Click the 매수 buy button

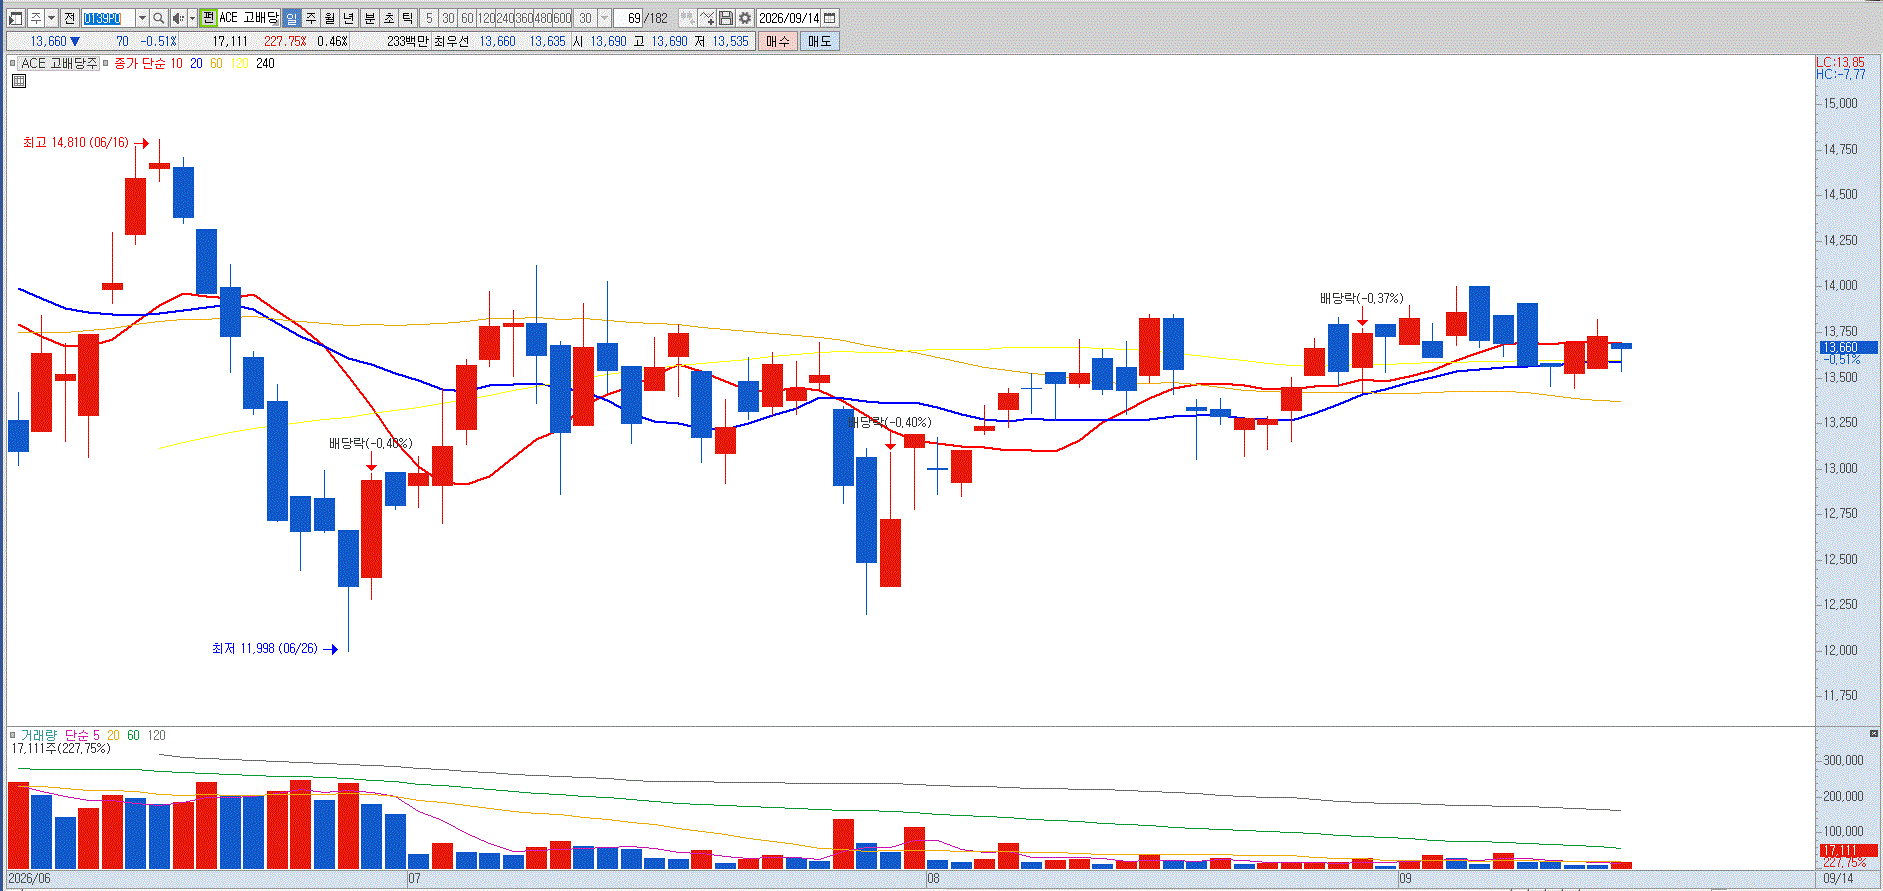point(778,41)
